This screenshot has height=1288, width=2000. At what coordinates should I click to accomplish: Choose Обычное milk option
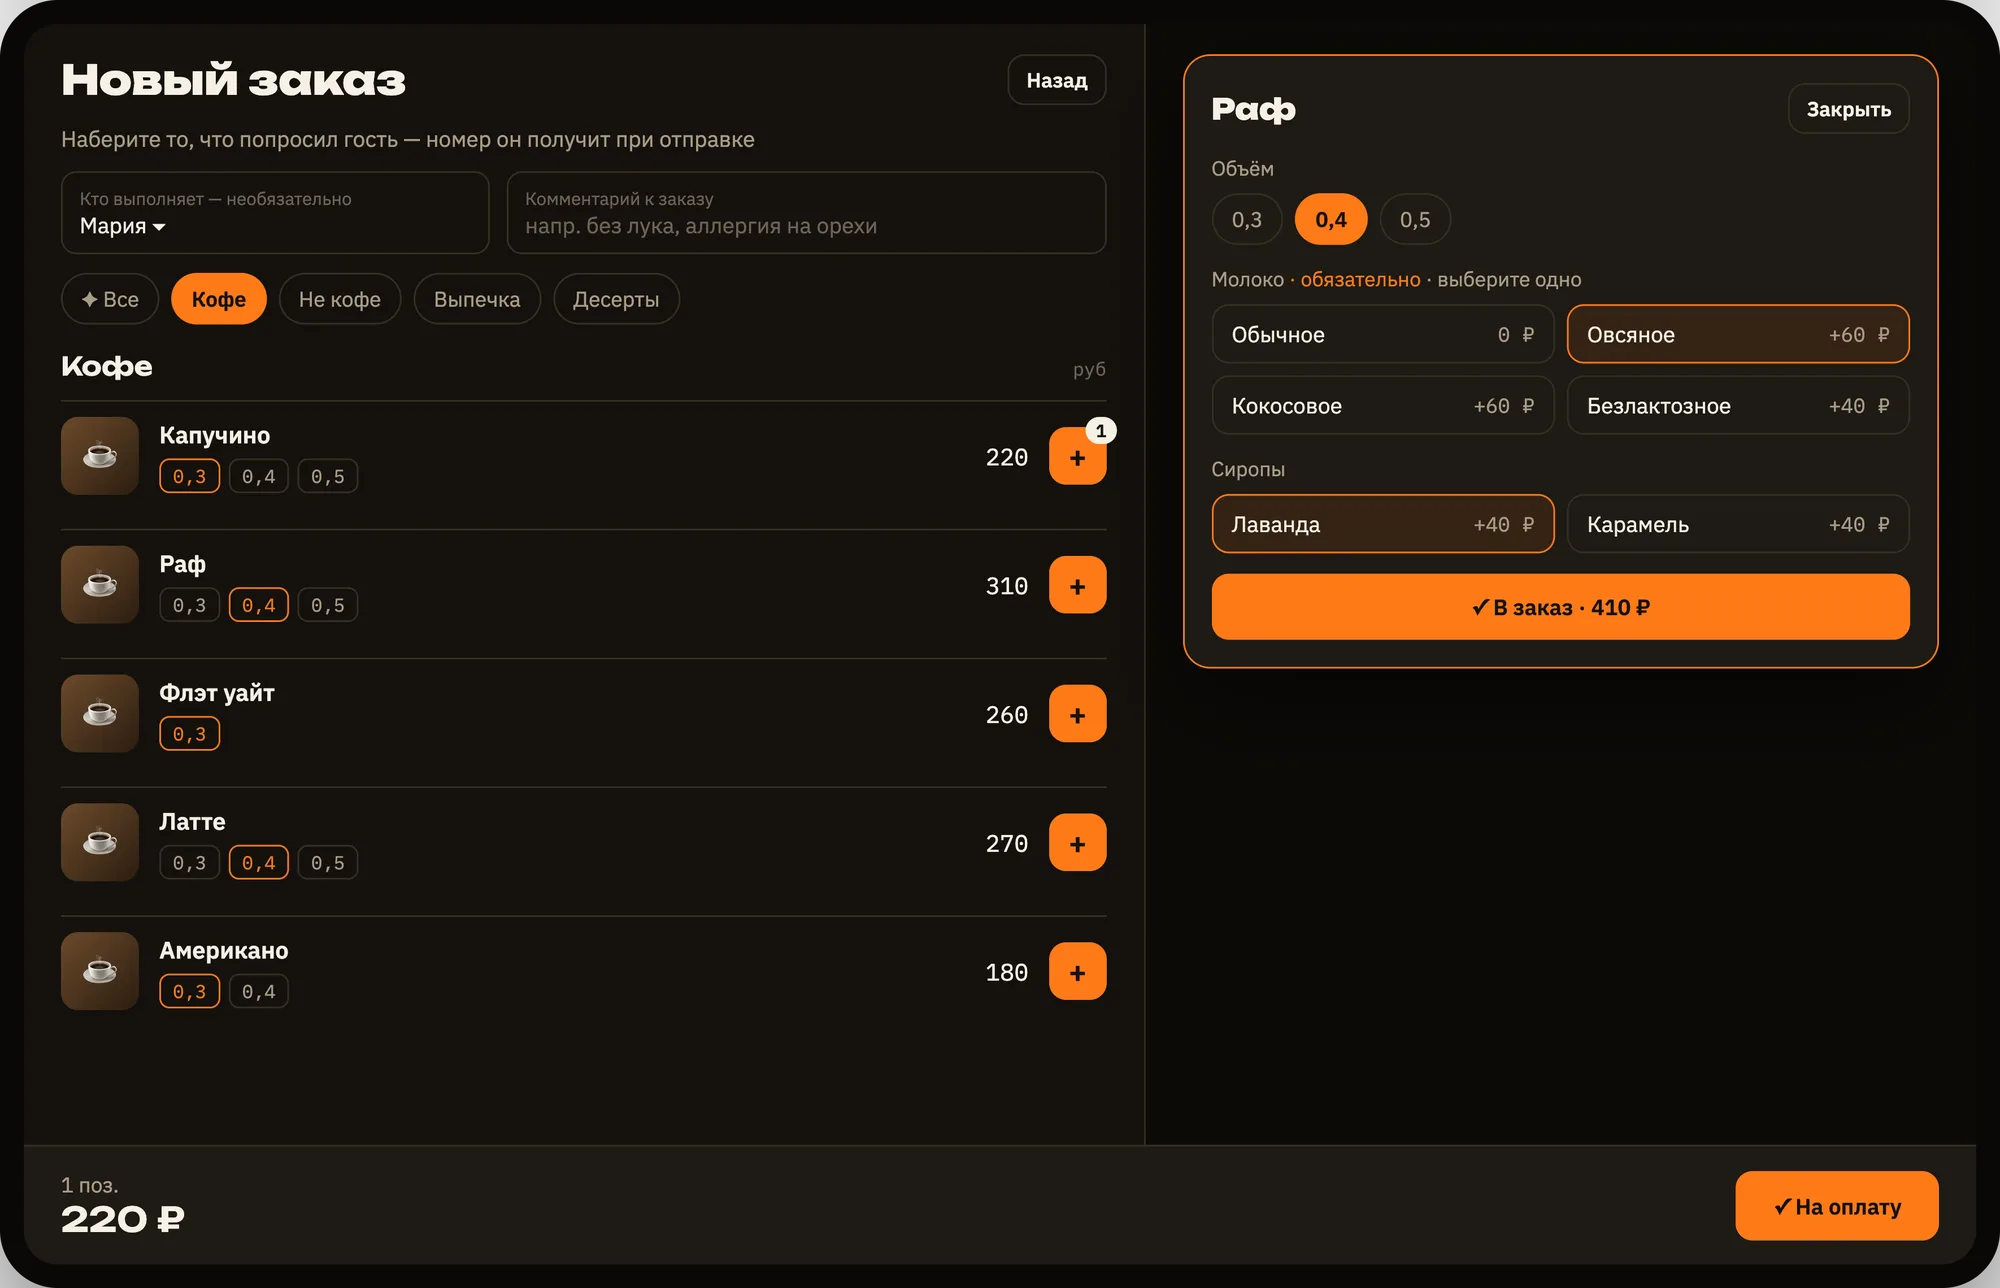1382,335
